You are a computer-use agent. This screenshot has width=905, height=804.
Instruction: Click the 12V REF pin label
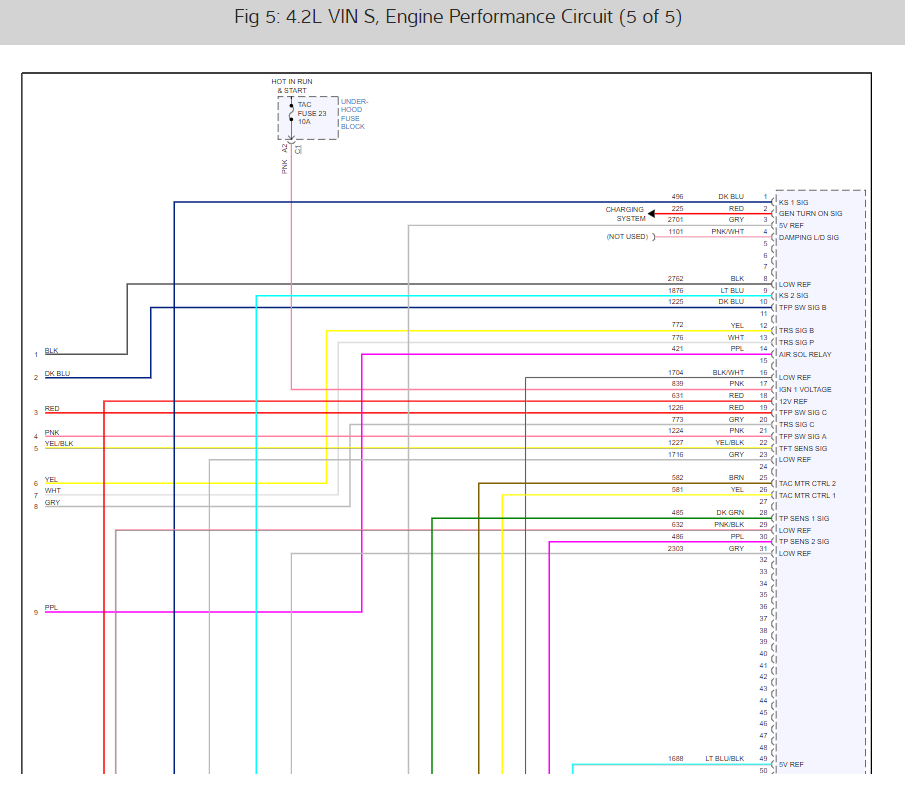[x=793, y=402]
